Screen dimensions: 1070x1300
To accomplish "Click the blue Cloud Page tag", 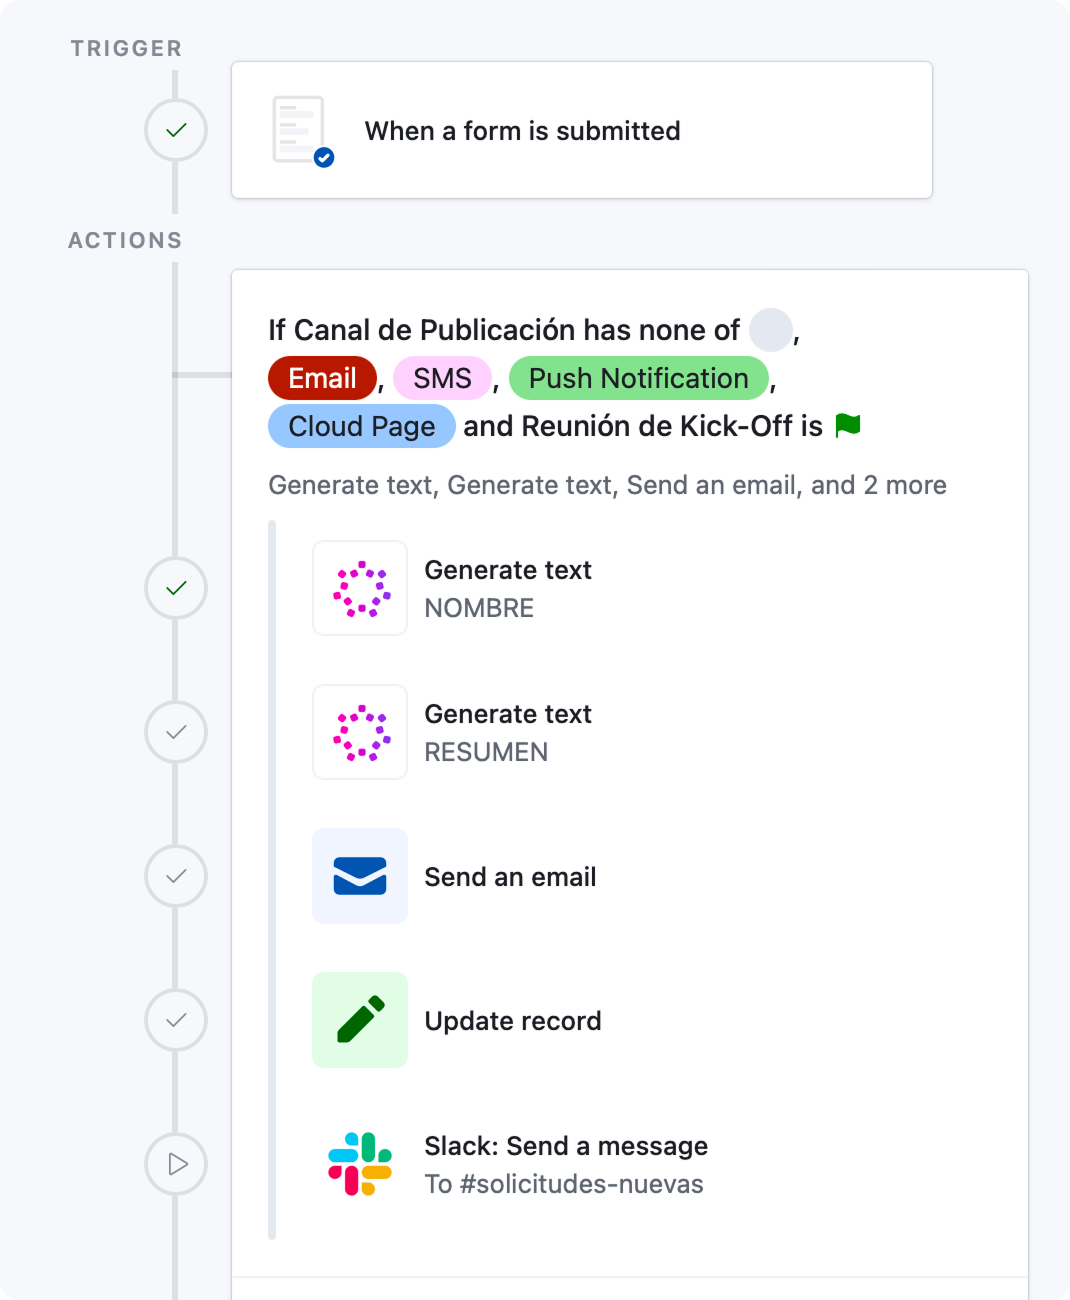I will pyautogui.click(x=362, y=426).
